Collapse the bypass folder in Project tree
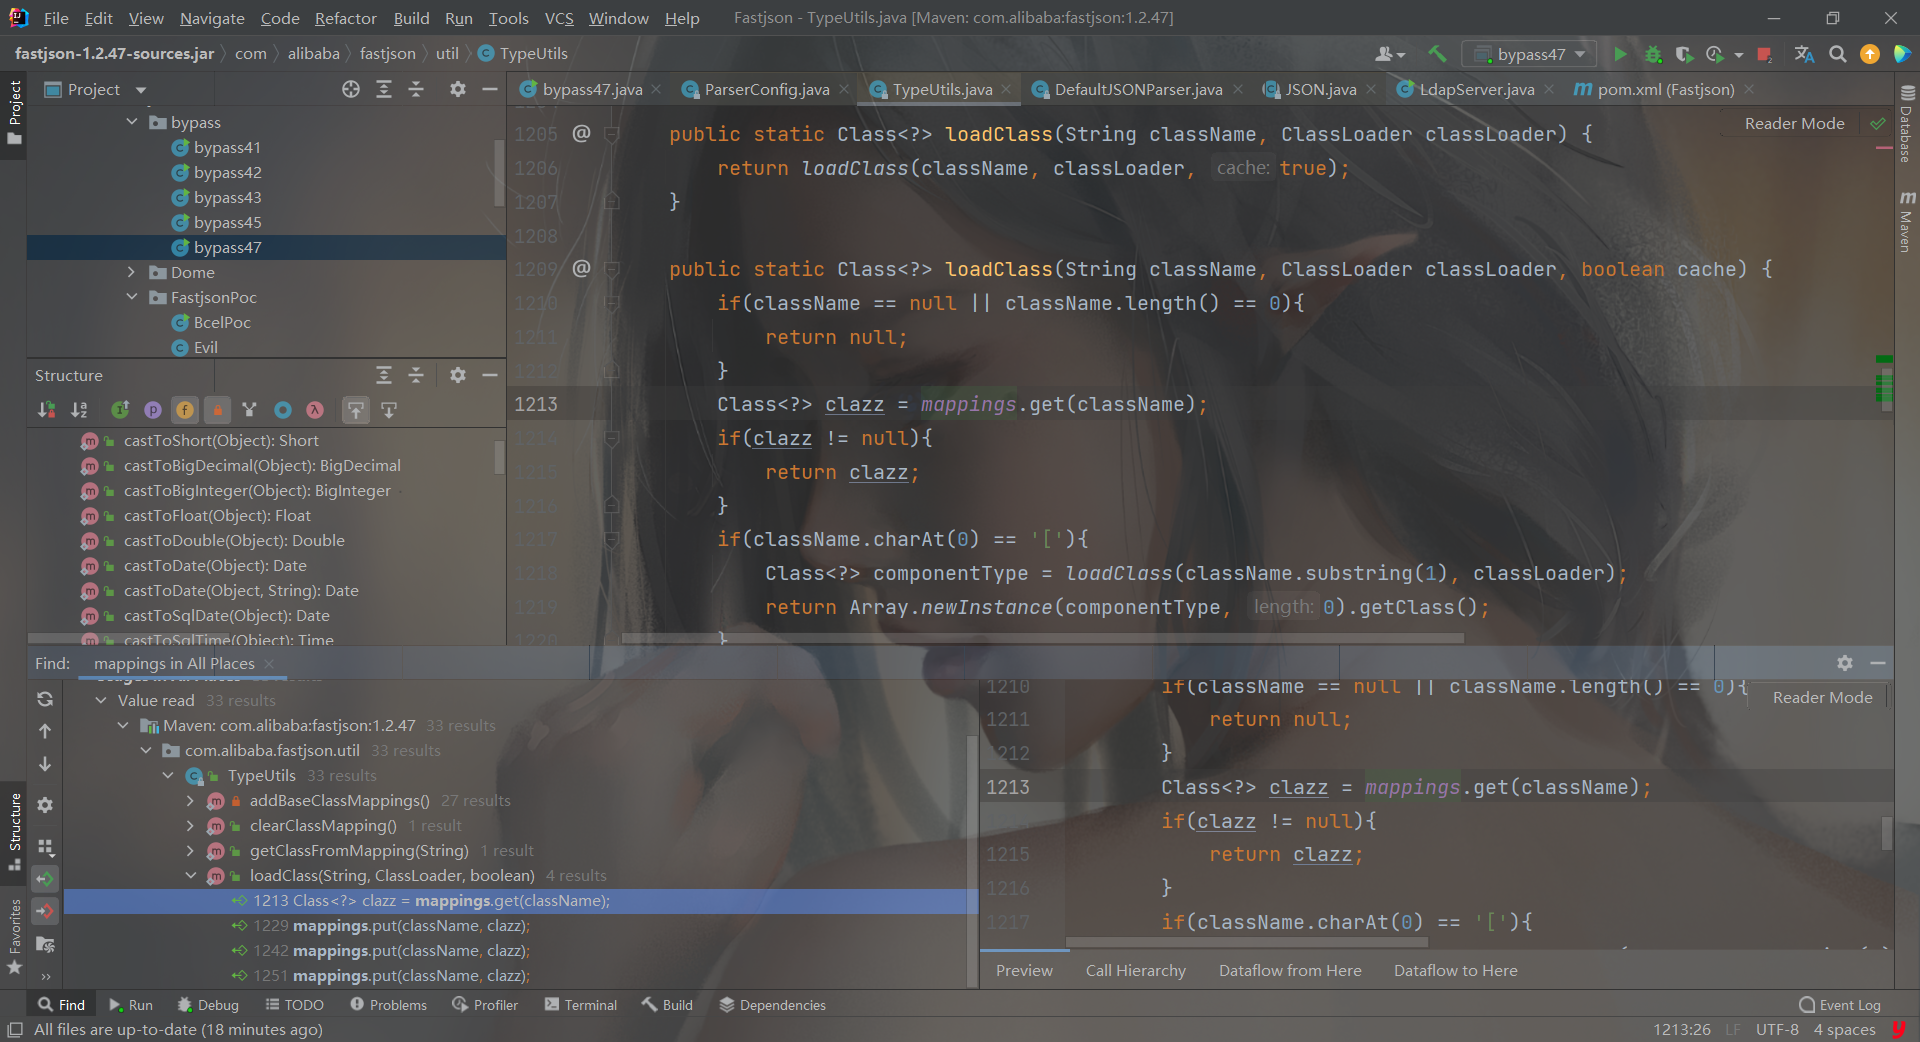 pos(132,122)
